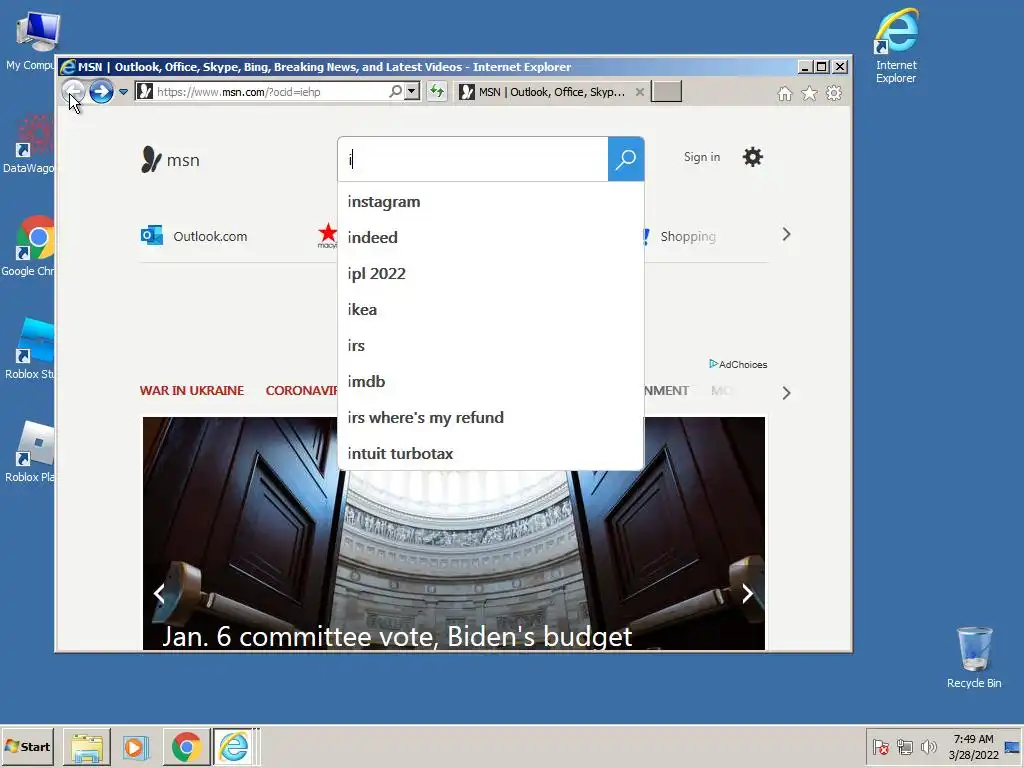Open Google Chrome from taskbar
The image size is (1024, 768).
coord(186,746)
